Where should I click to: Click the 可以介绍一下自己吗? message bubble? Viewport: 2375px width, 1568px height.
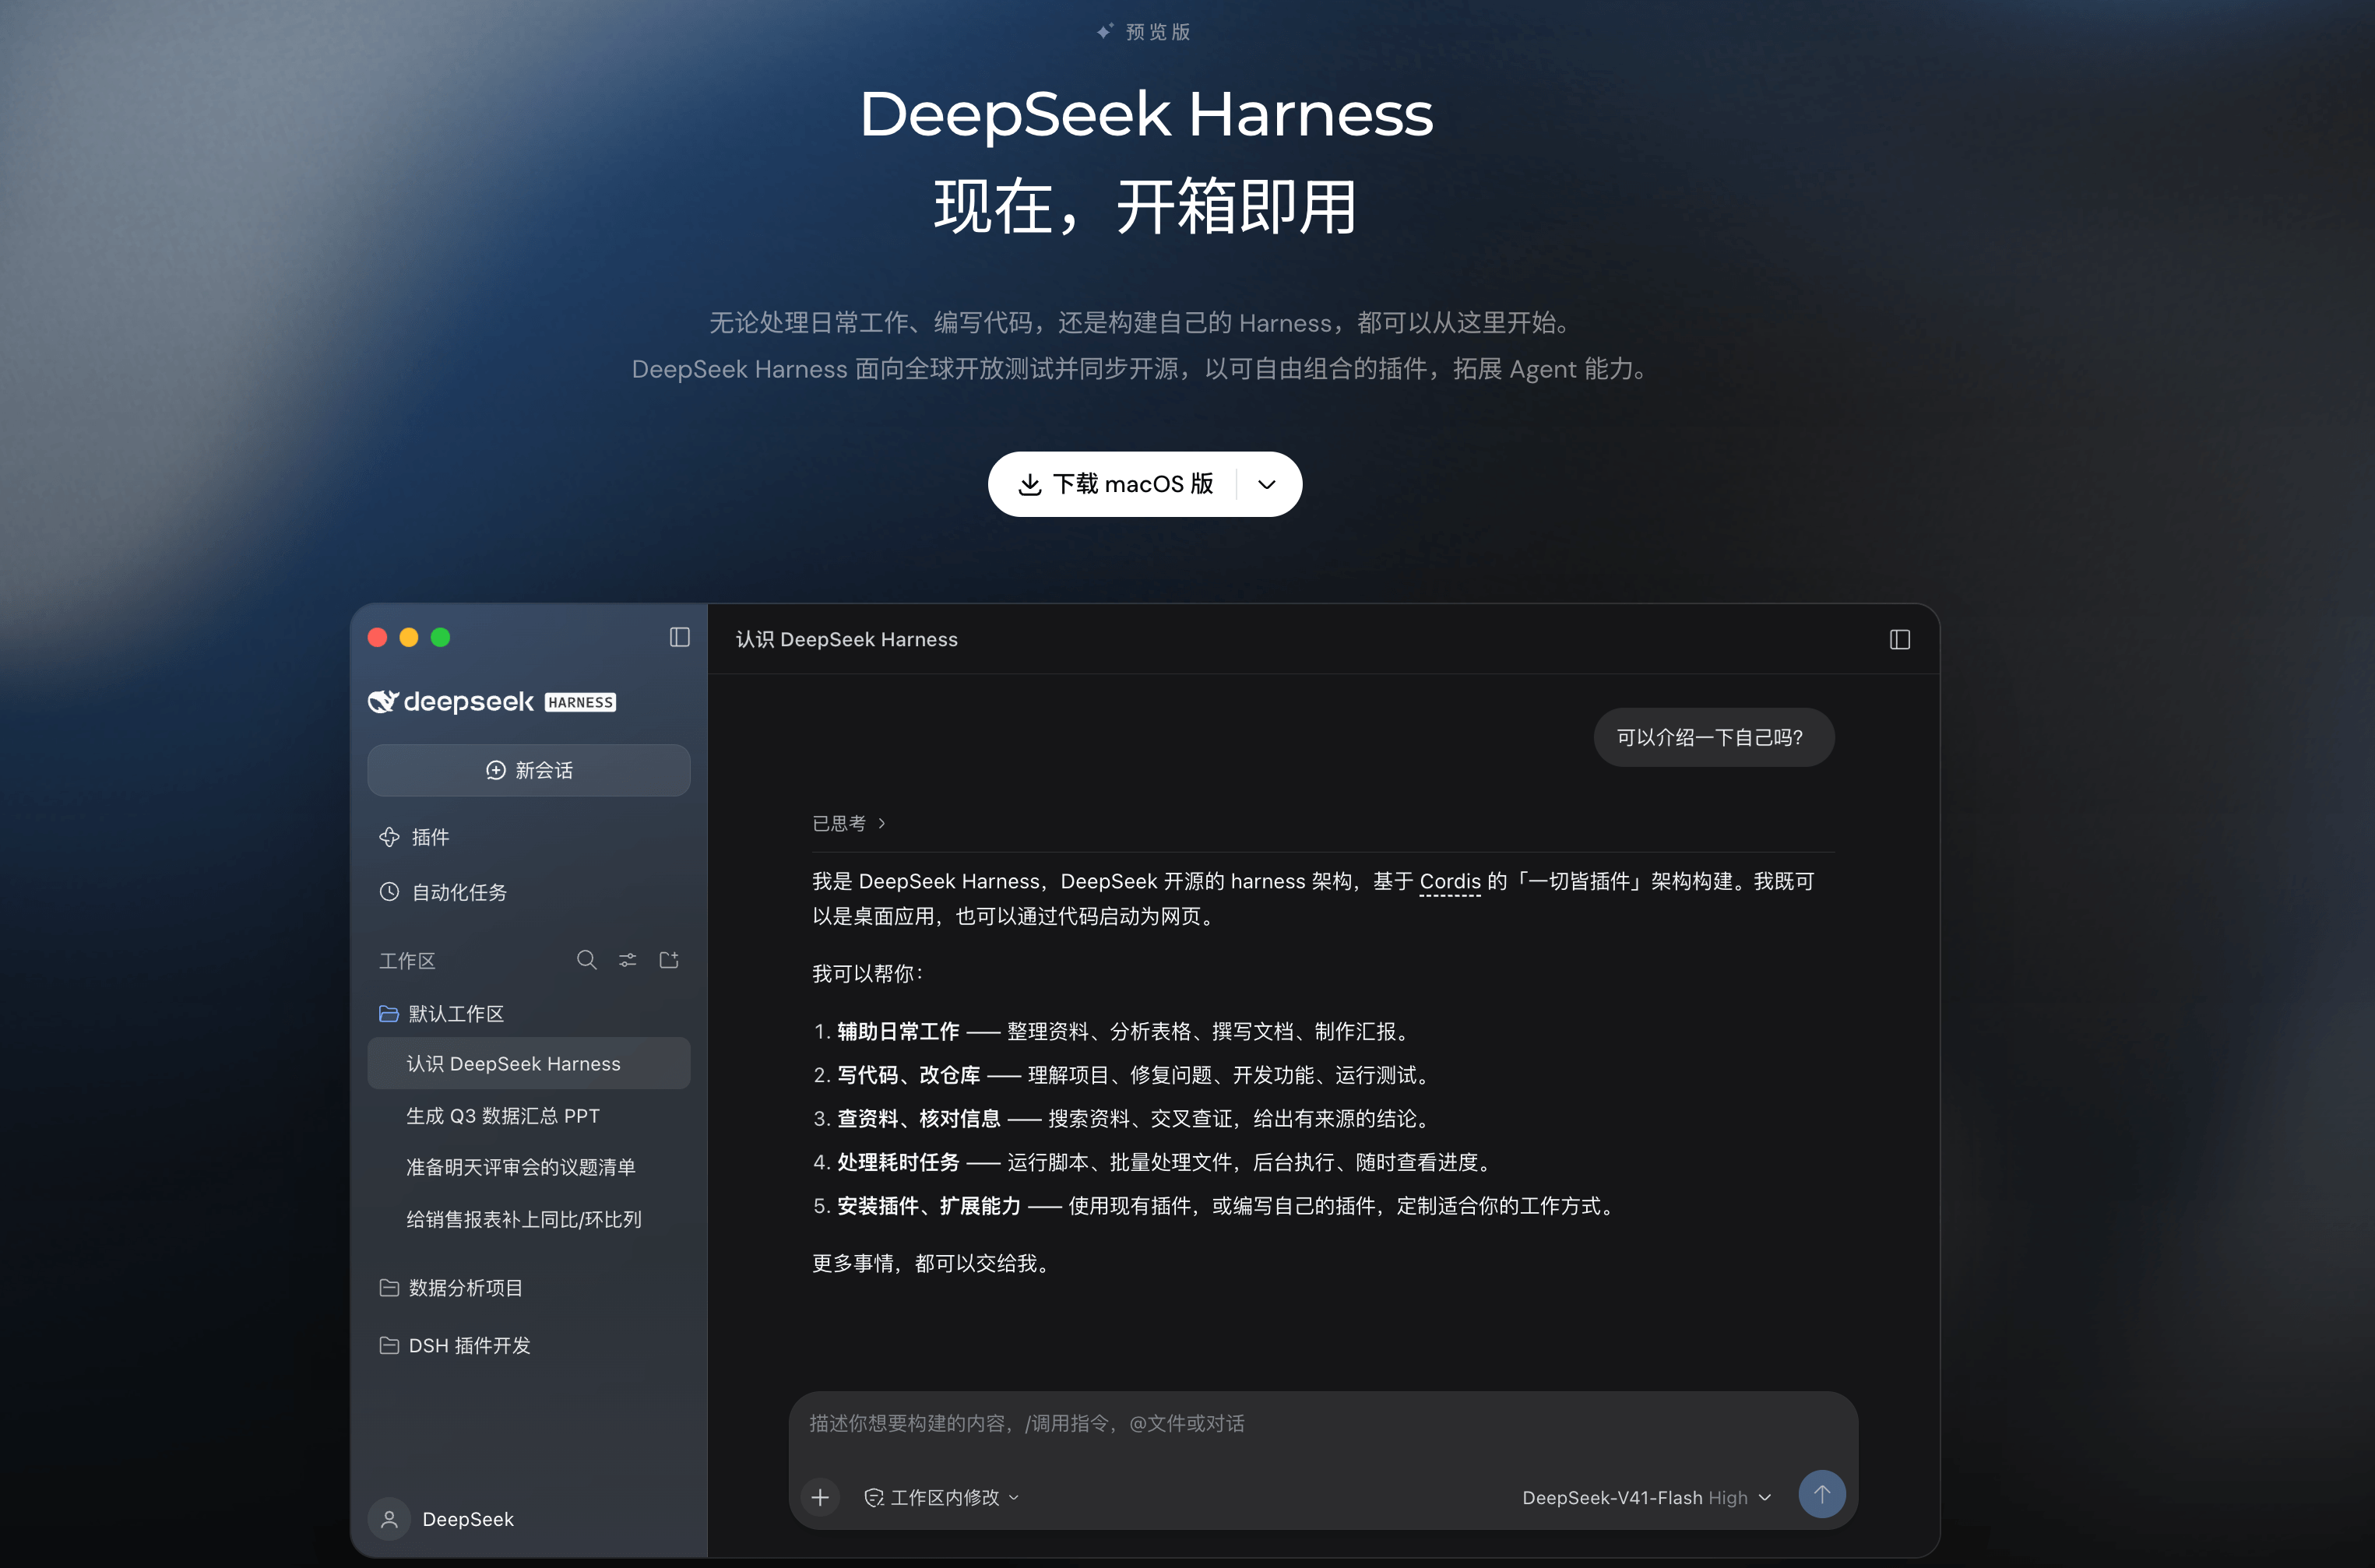(x=1713, y=737)
